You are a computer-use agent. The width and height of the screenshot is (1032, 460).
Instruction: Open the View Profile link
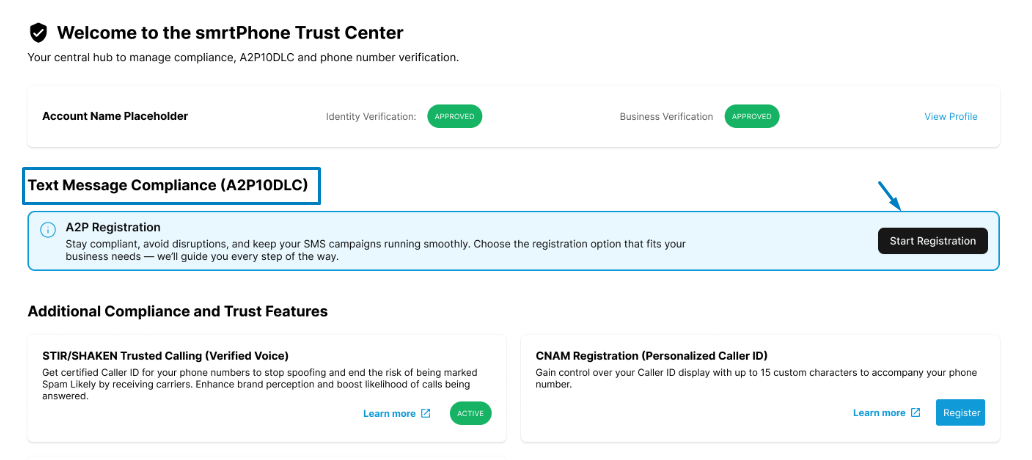(950, 116)
